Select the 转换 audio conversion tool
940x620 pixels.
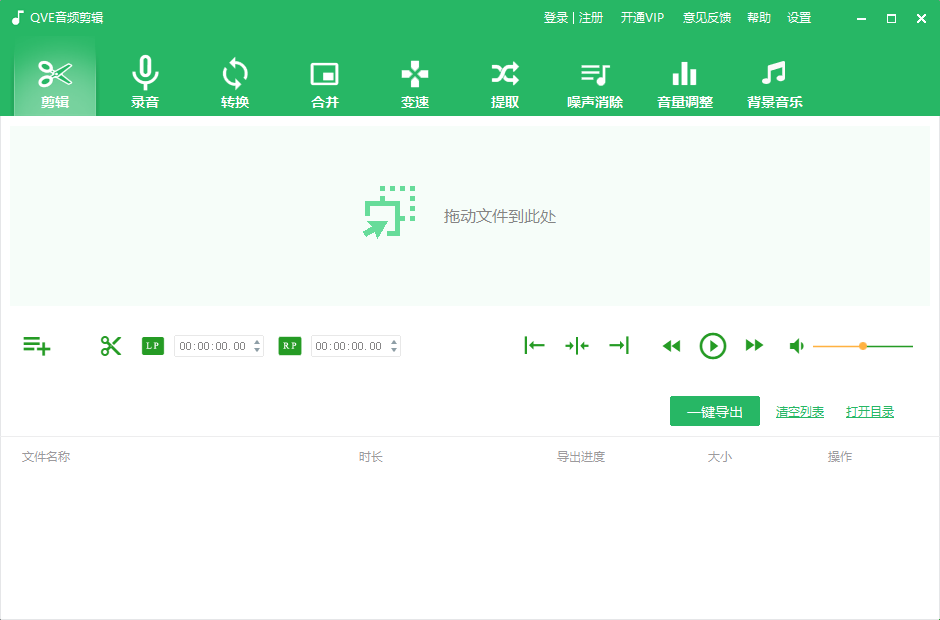pos(234,82)
